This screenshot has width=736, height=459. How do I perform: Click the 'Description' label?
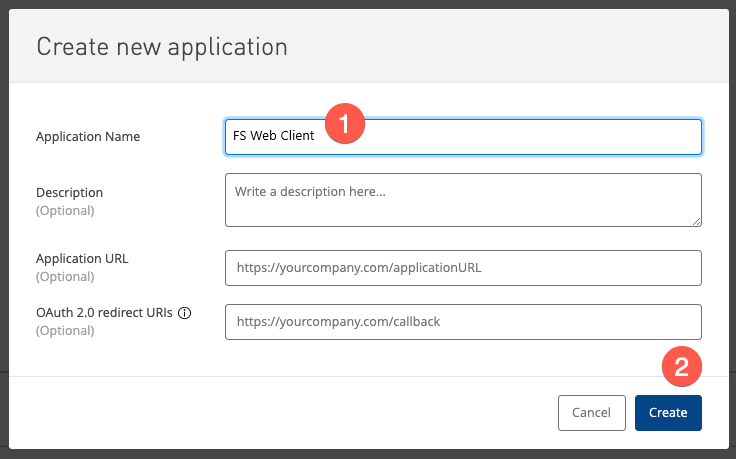click(69, 192)
